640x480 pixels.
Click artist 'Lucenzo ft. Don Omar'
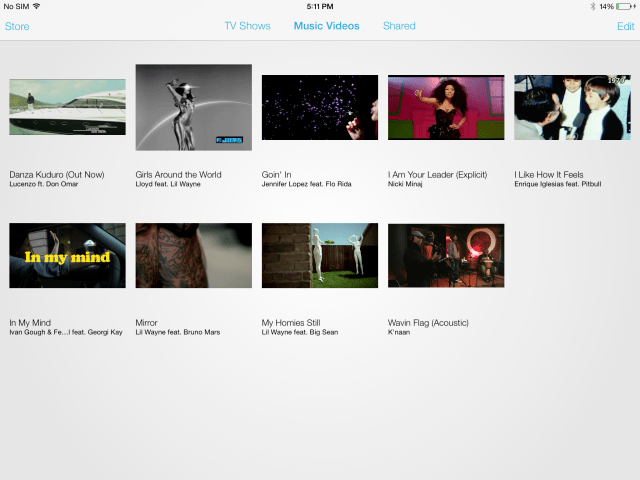tap(44, 184)
